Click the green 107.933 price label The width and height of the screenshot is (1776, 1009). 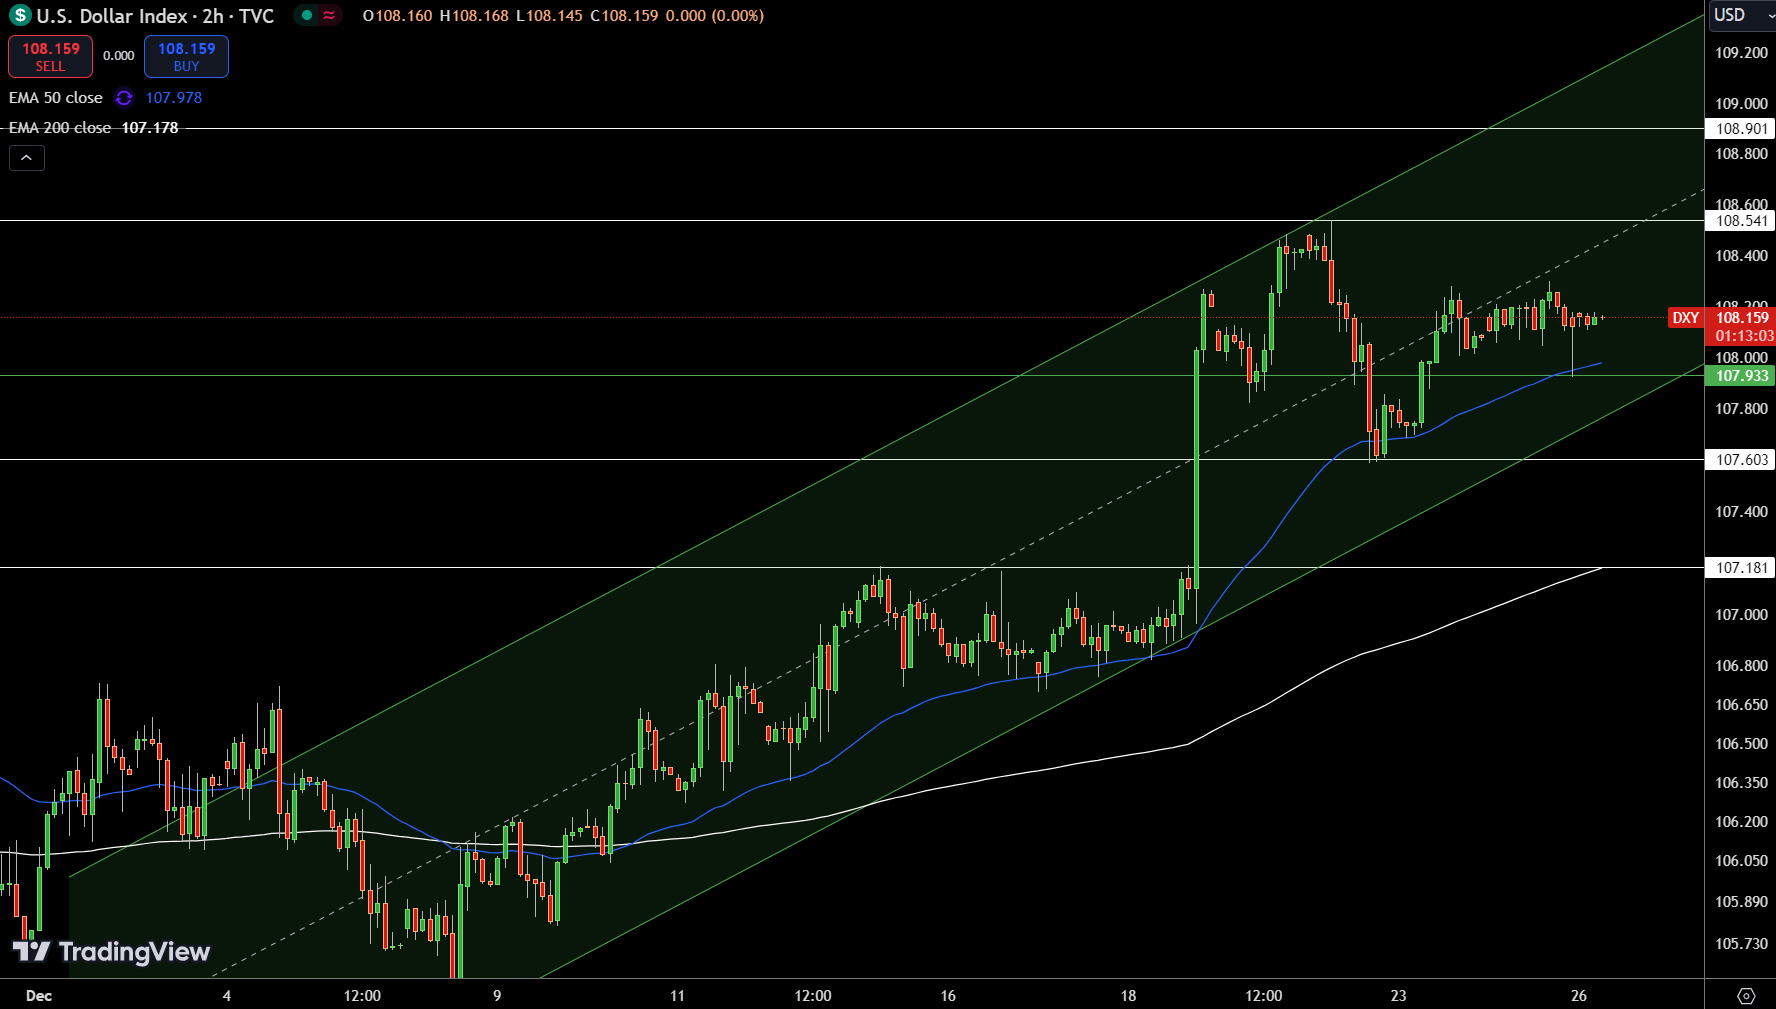point(1741,376)
